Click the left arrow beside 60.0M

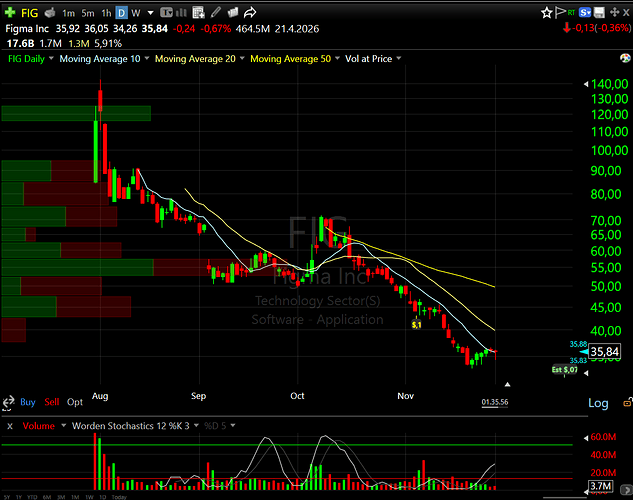(586, 438)
